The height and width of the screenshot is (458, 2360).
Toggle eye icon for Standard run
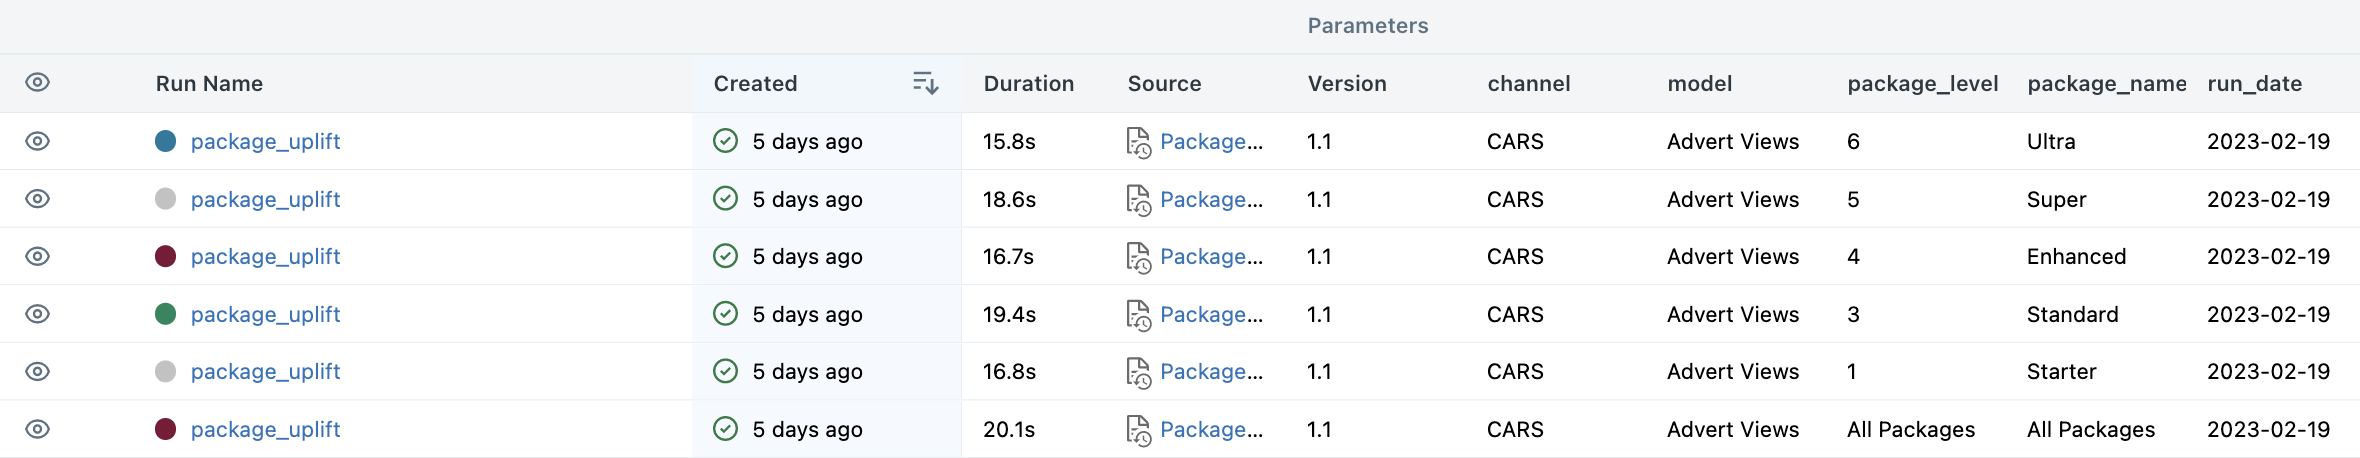click(x=37, y=314)
